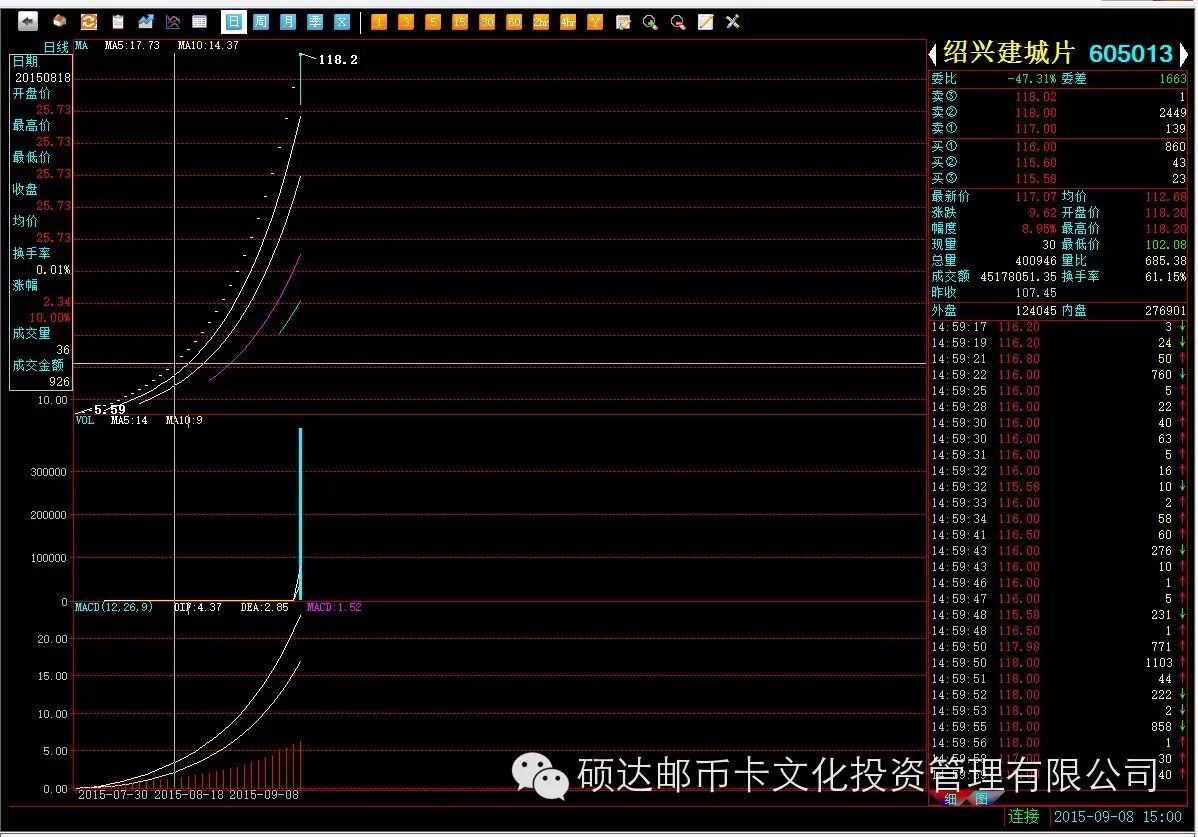Click 卖② ask price 118.00
This screenshot has width=1198, height=837.
coord(1035,113)
